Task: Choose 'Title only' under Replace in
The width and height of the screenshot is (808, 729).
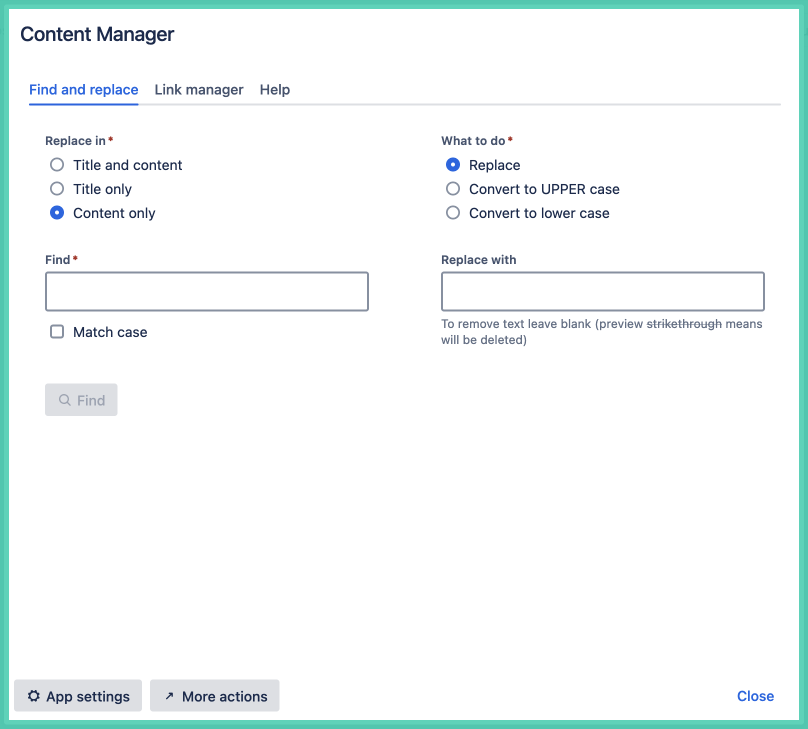Action: pyautogui.click(x=57, y=189)
